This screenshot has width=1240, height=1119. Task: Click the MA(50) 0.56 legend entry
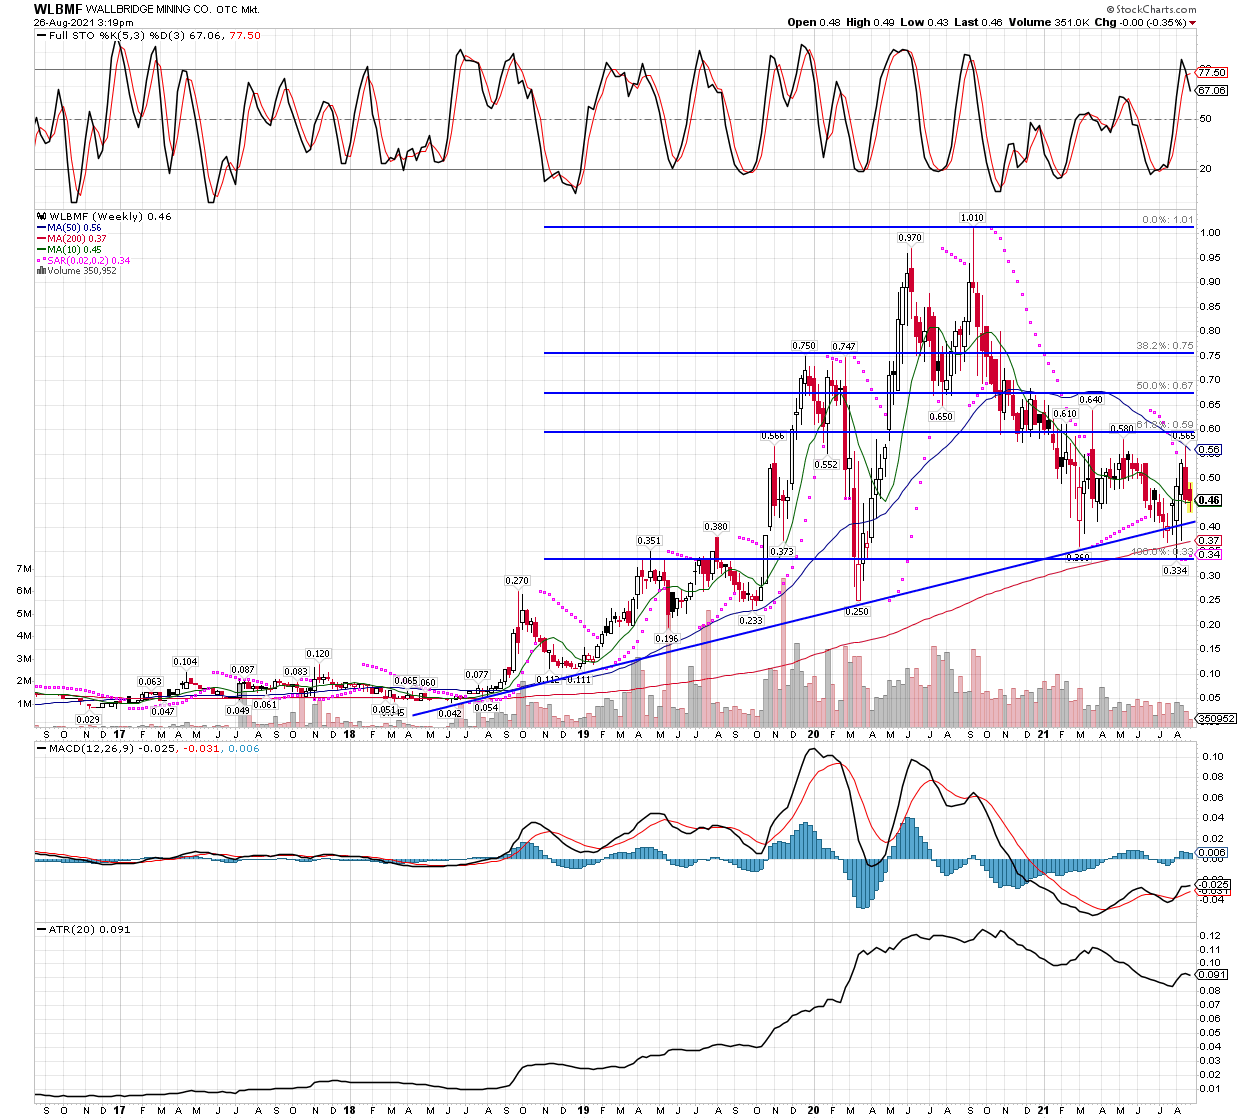74,228
